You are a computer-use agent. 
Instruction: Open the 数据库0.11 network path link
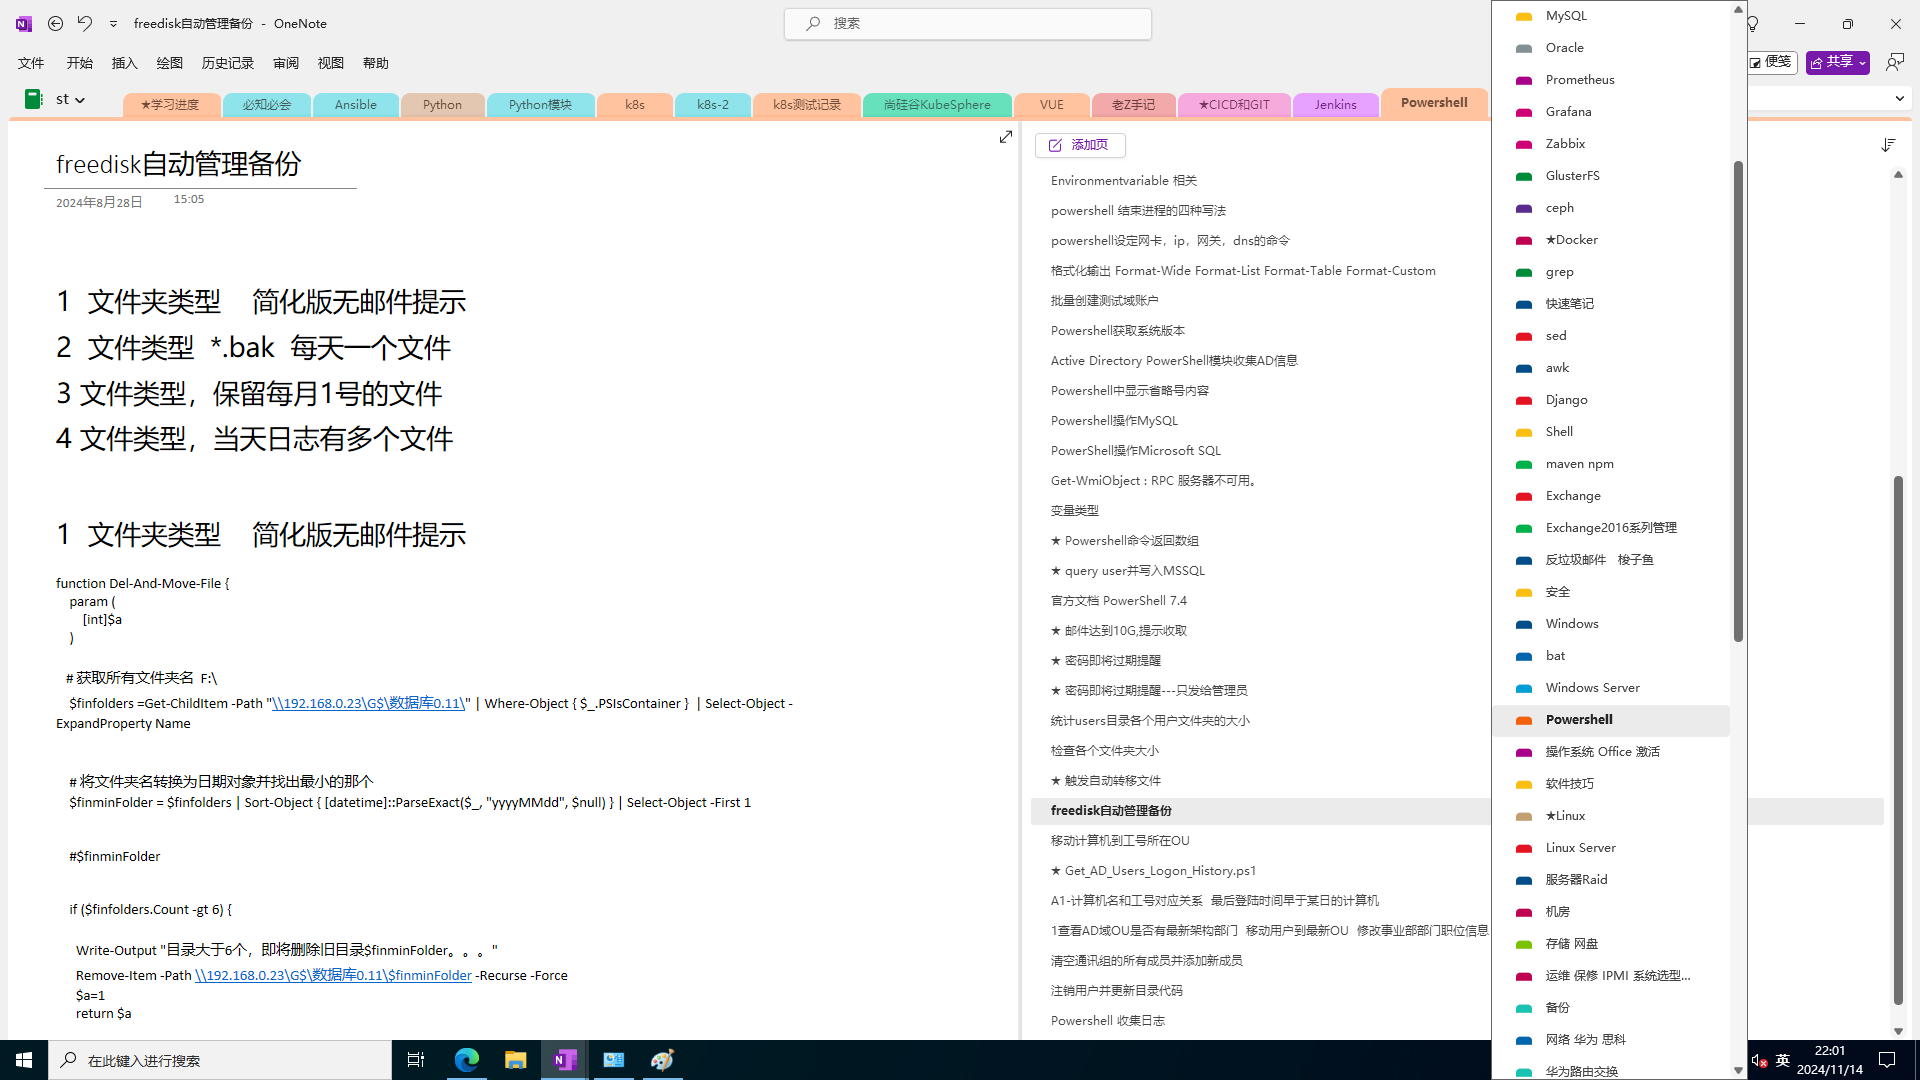coord(368,704)
